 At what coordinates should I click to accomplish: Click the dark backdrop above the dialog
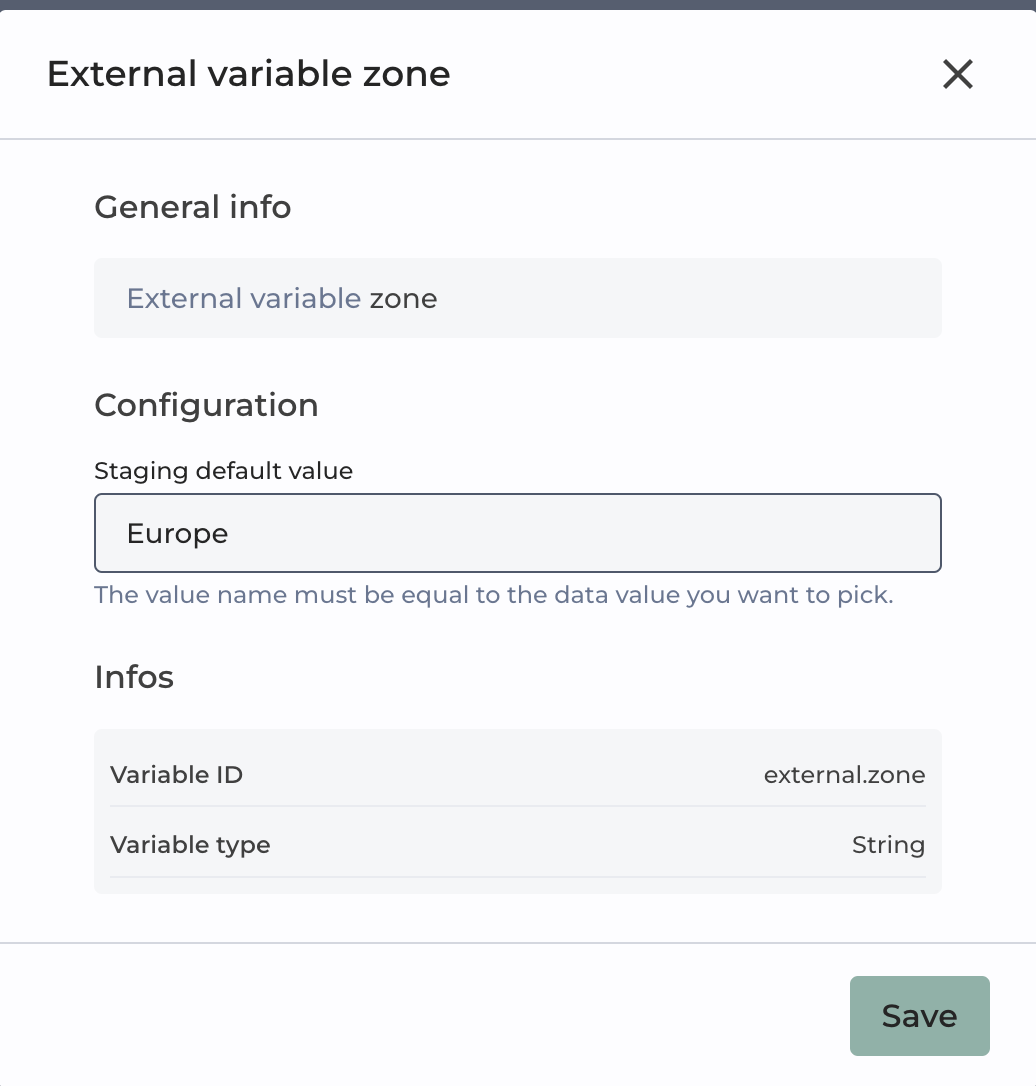tap(518, 4)
